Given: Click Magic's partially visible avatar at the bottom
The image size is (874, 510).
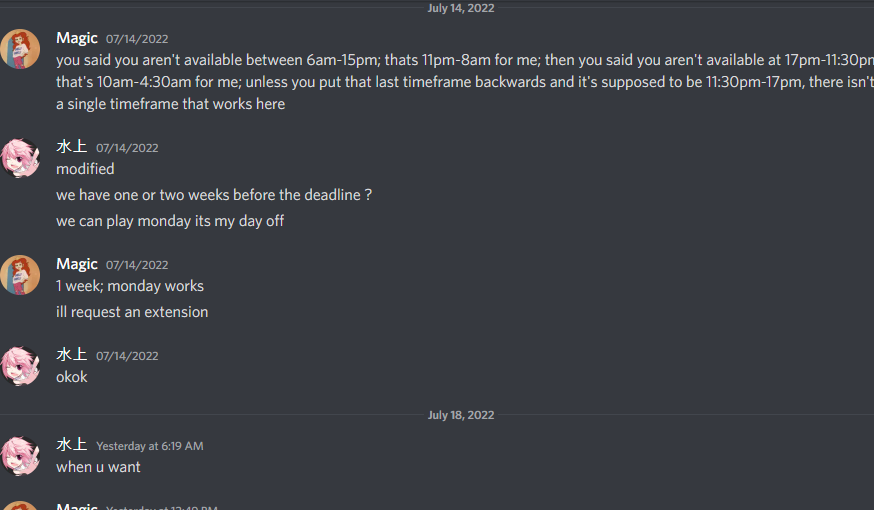Looking at the screenshot, I should (20, 506).
